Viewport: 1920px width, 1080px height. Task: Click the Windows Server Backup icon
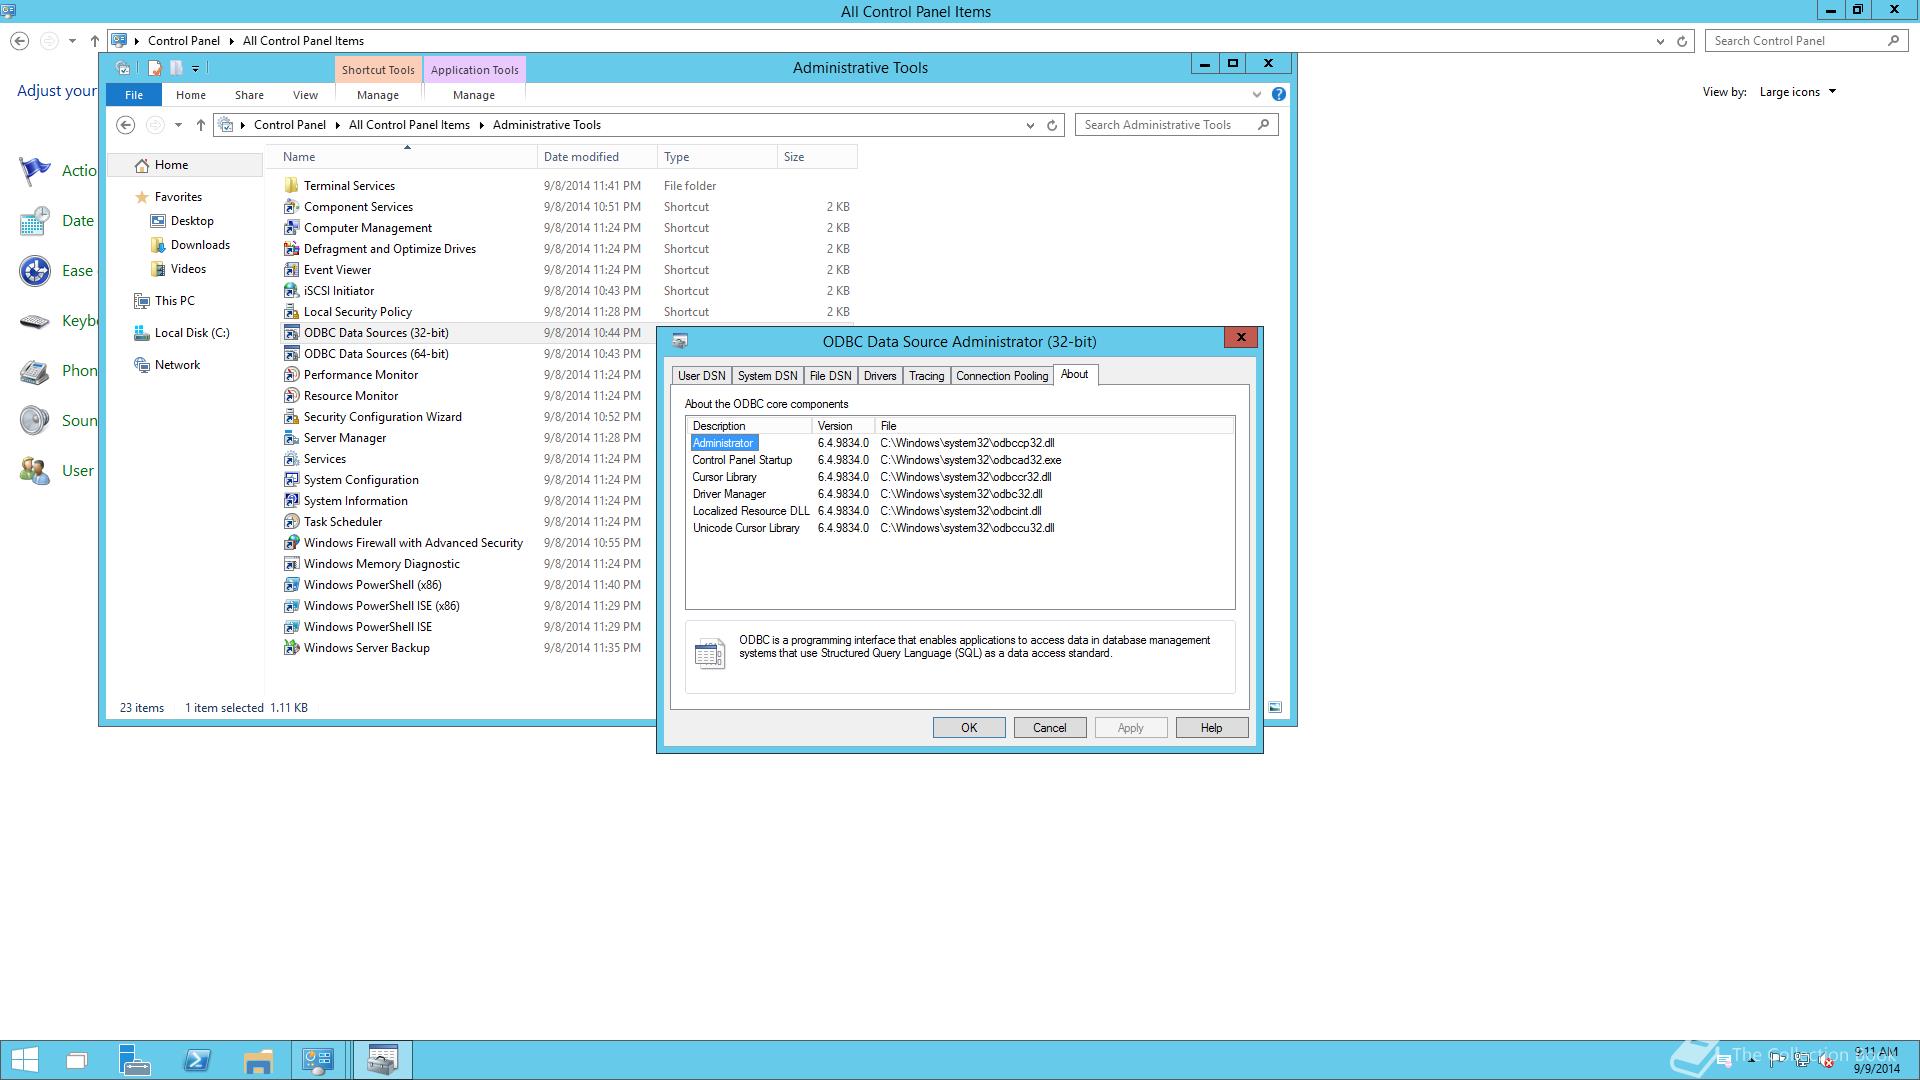coord(291,648)
